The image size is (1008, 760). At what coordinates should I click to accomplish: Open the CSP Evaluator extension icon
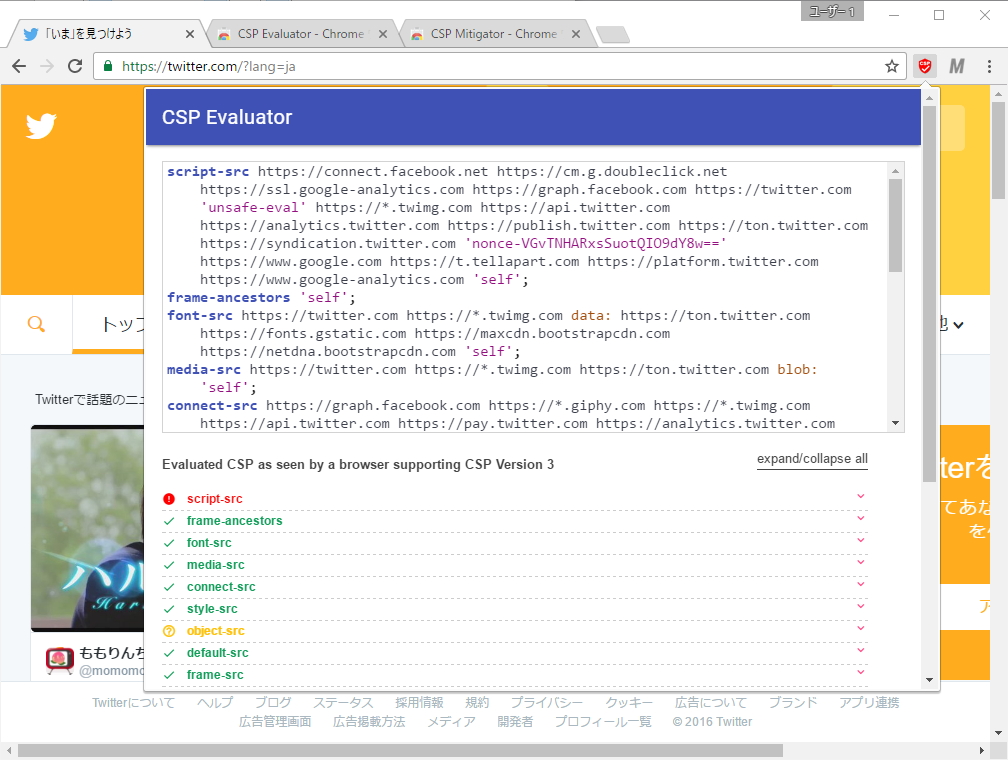tap(924, 66)
